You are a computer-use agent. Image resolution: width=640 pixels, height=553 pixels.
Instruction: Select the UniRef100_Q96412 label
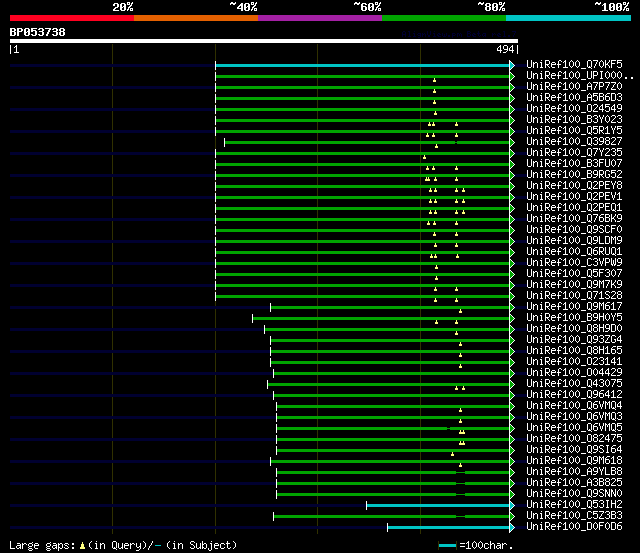574,395
